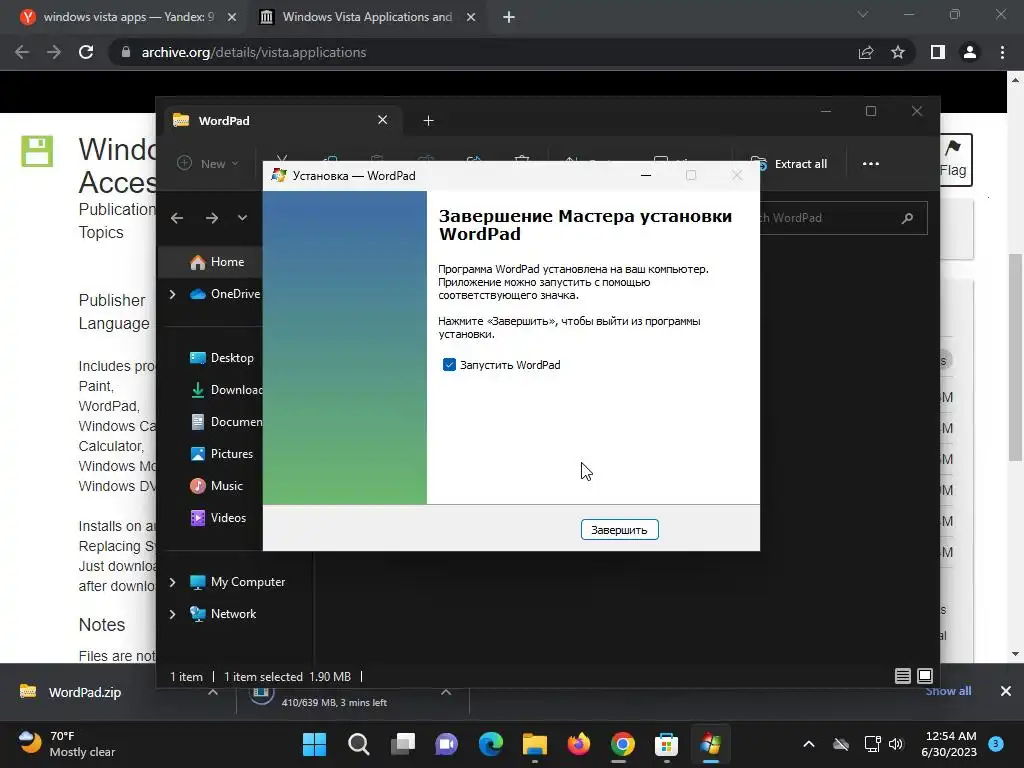
Task: Expand the My Computer node
Action: [x=172, y=582]
